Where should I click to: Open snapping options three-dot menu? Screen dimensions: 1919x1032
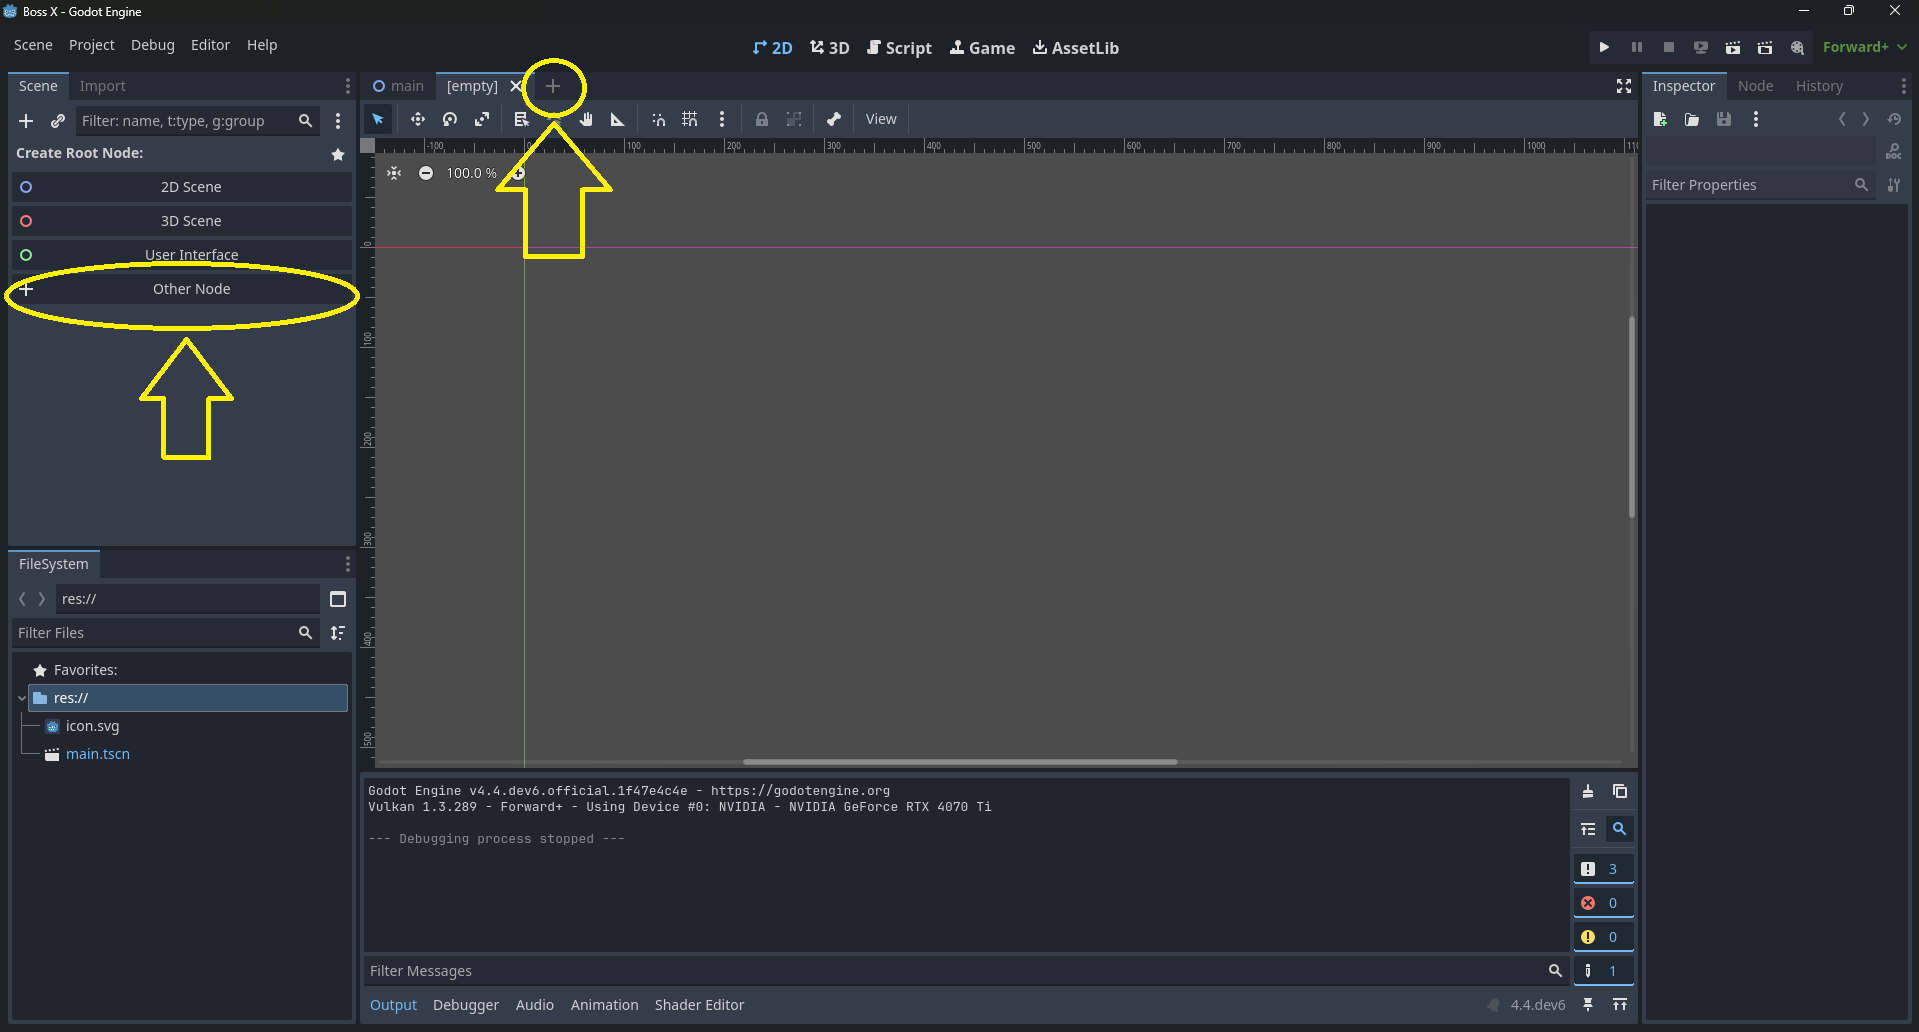pos(722,119)
